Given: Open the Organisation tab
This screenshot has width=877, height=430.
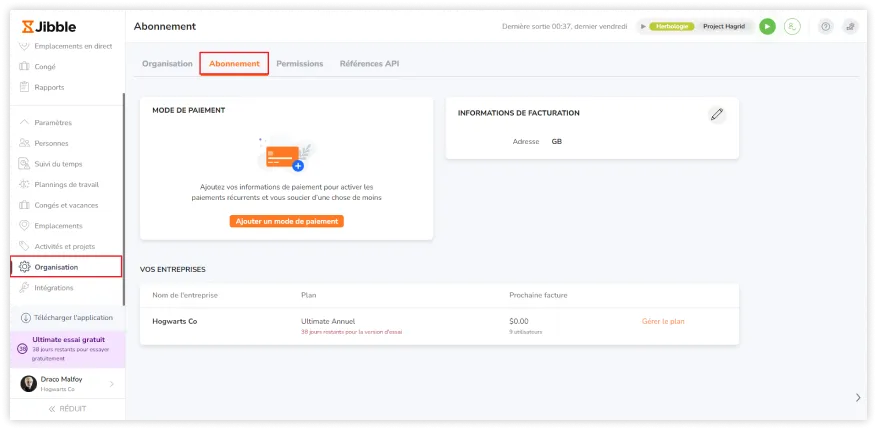Looking at the screenshot, I should [167, 64].
